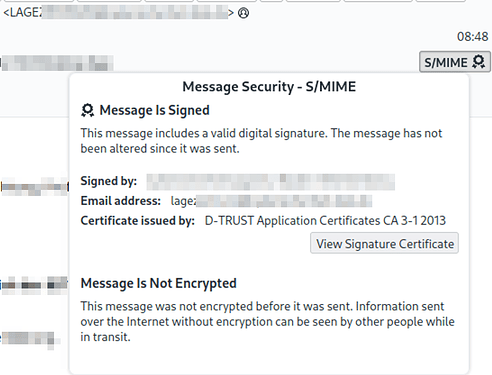The image size is (492, 375).
Task: Click the closing bracket ending the sender address
Action: (x=231, y=13)
